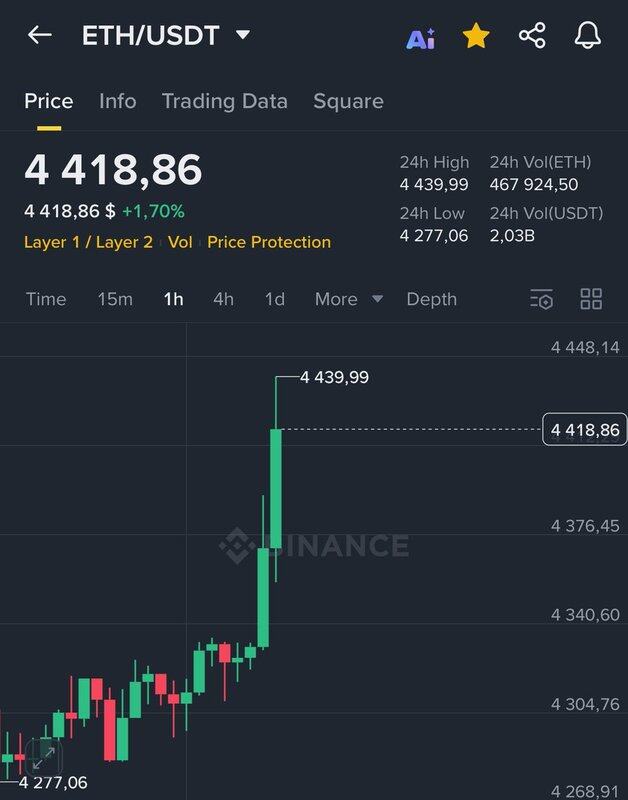Select the 4h timeframe

coord(223,299)
